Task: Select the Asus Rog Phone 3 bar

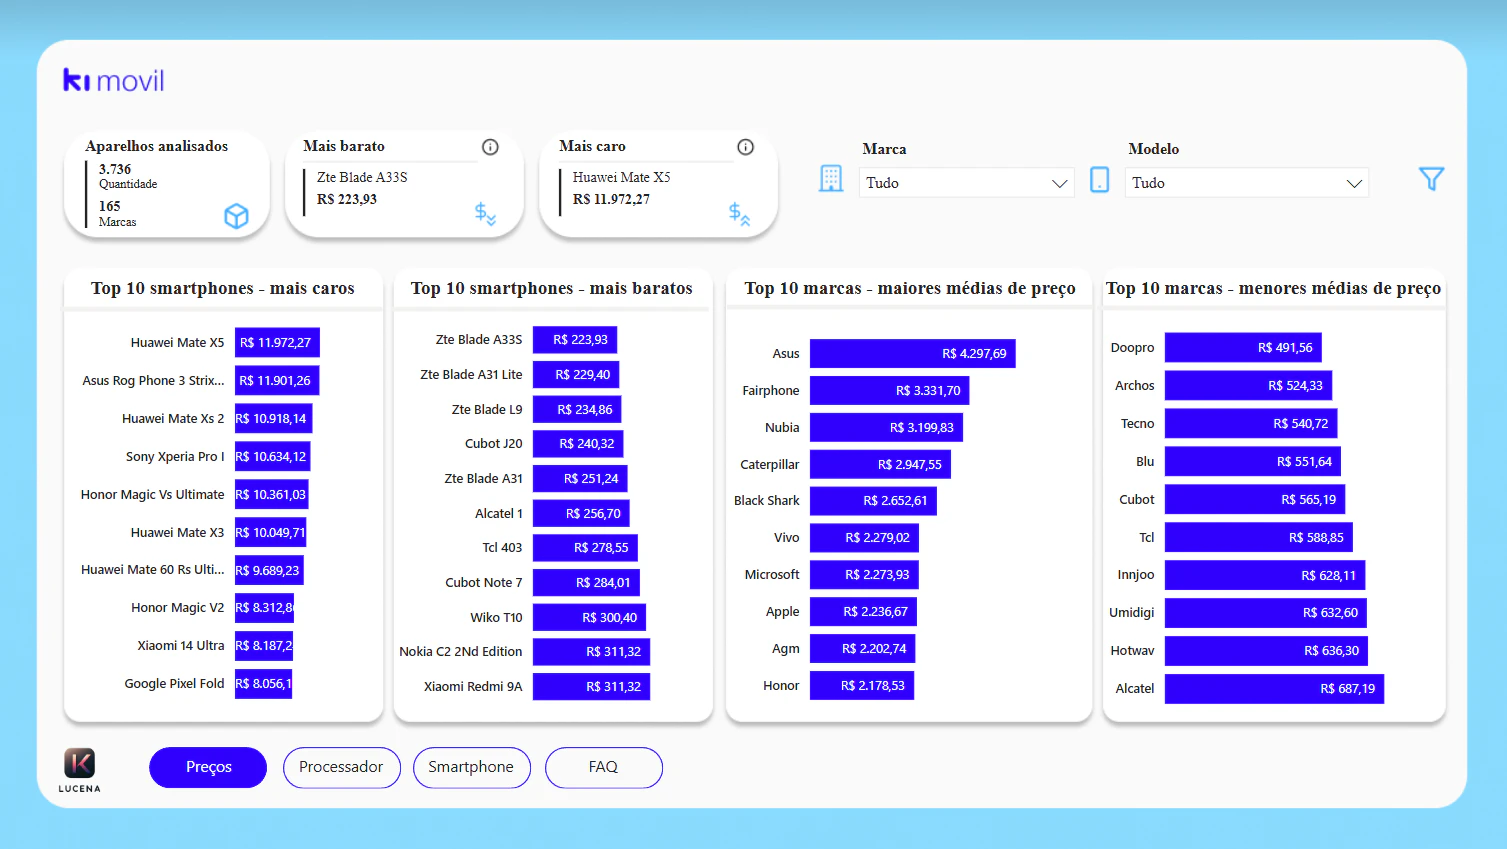Action: (x=277, y=380)
